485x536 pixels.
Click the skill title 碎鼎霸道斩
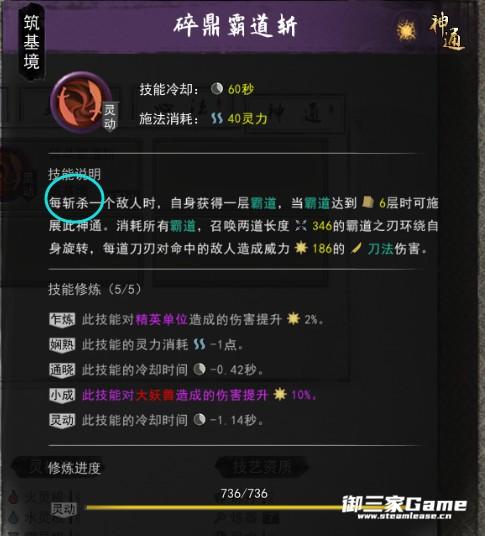pyautogui.click(x=235, y=26)
